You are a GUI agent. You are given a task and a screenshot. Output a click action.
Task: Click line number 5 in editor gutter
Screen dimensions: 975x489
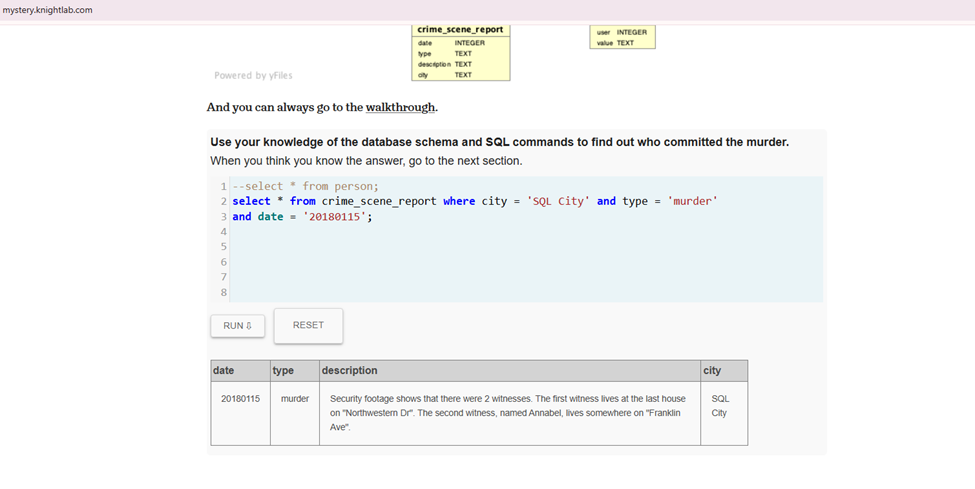click(223, 246)
